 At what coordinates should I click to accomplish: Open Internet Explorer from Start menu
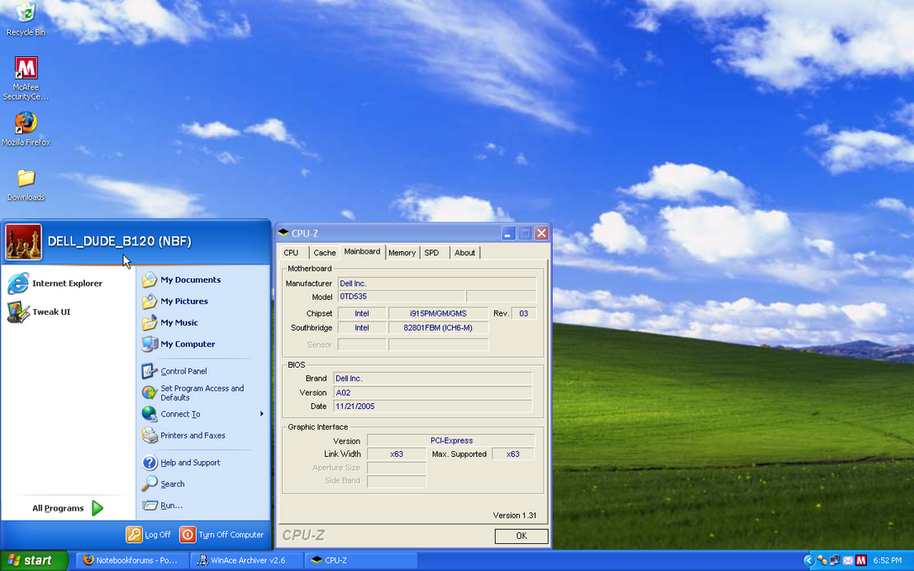pyautogui.click(x=55, y=283)
